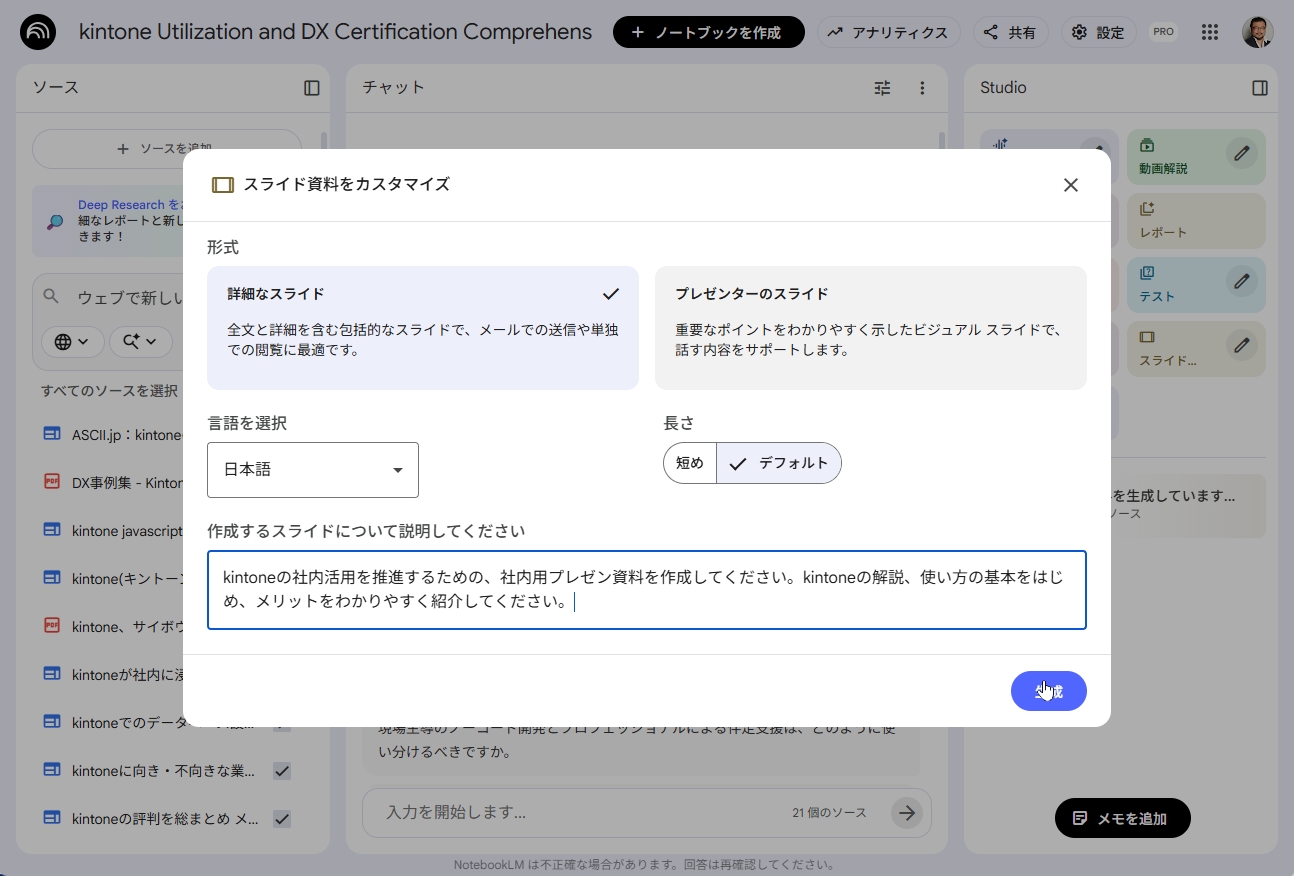The width and height of the screenshot is (1294, 876).
Task: Click the source icon beside kintoneでのデータ
Action: pos(52,721)
